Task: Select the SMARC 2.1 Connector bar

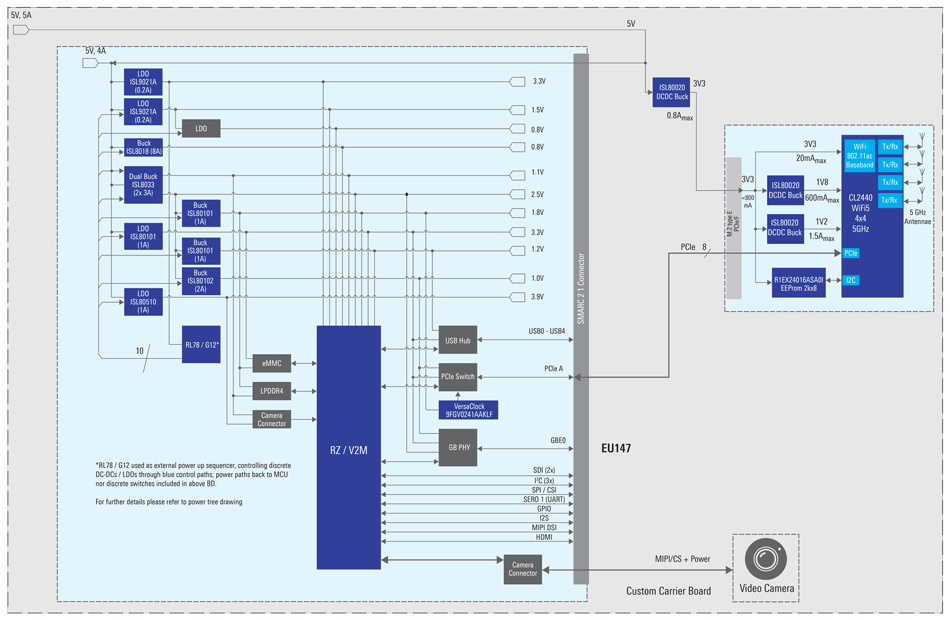Action: [x=581, y=319]
